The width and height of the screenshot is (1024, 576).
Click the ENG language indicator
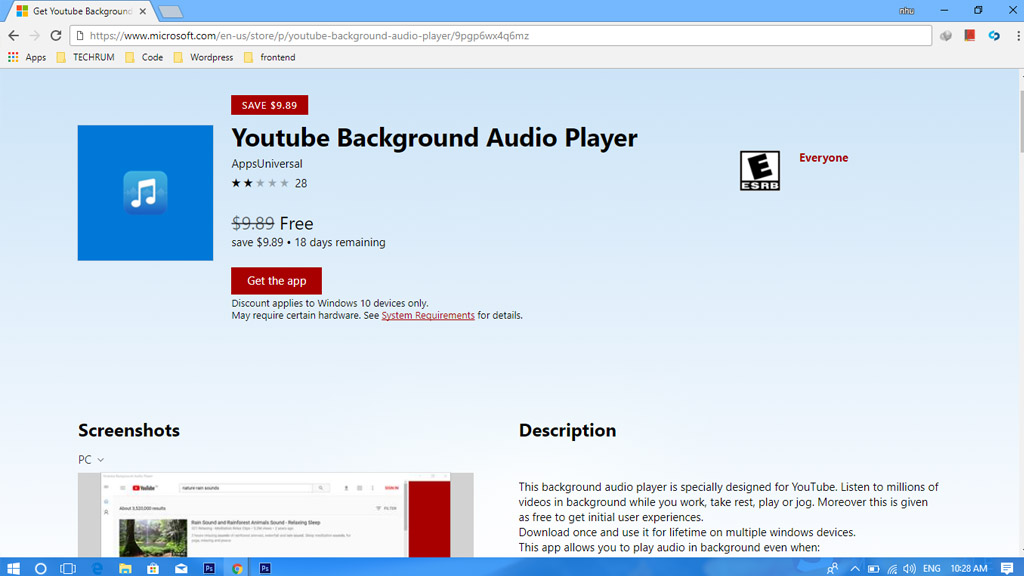(x=932, y=569)
